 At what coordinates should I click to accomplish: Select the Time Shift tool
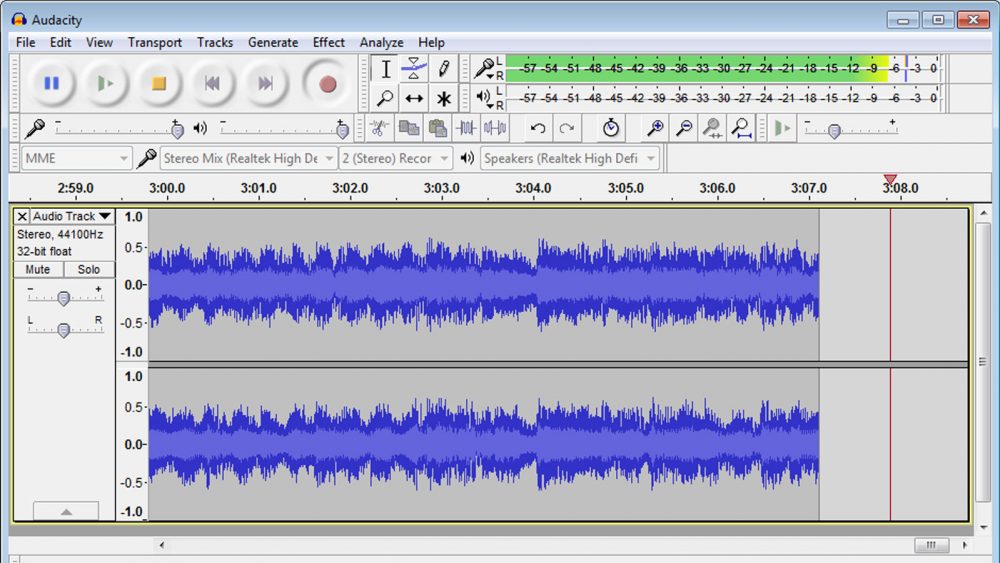click(414, 98)
